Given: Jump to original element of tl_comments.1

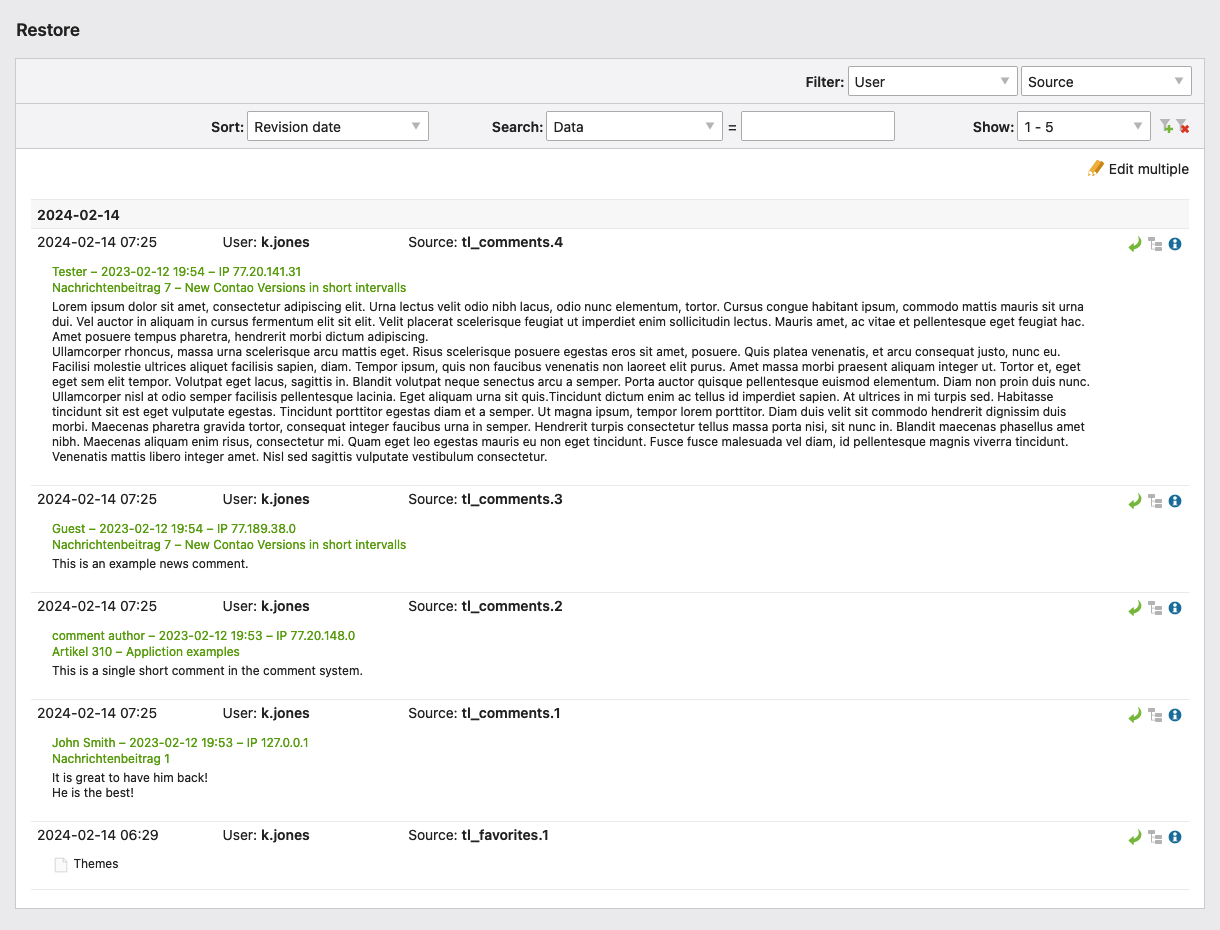Looking at the screenshot, I should pos(1155,715).
